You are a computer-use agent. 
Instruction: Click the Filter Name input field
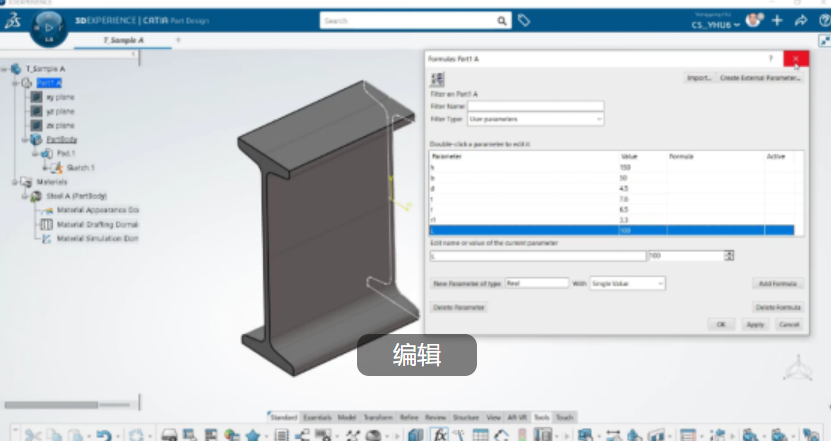(x=535, y=106)
